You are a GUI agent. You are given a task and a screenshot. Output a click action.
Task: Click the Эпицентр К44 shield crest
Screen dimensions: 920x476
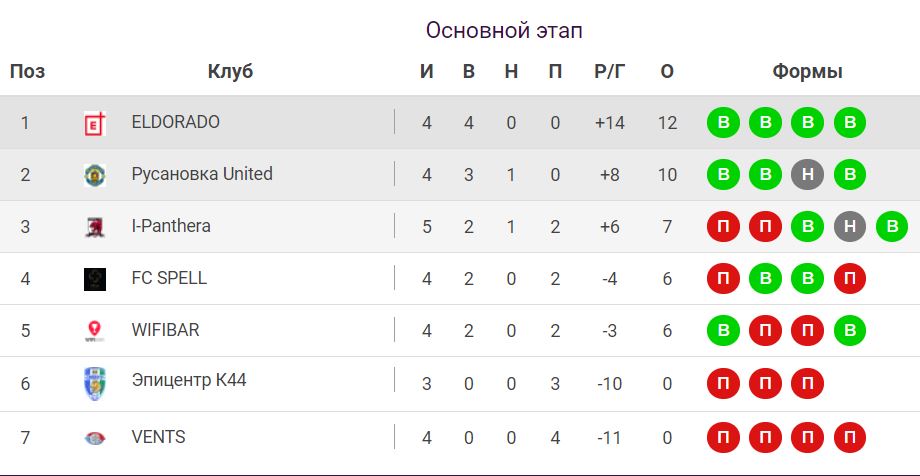(95, 383)
